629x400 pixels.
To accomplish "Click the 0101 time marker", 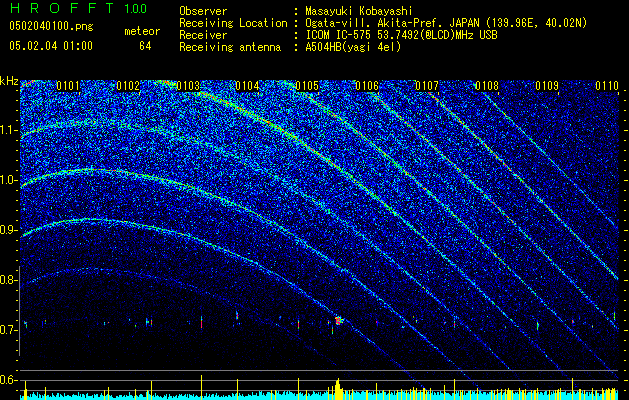I will tap(68, 86).
